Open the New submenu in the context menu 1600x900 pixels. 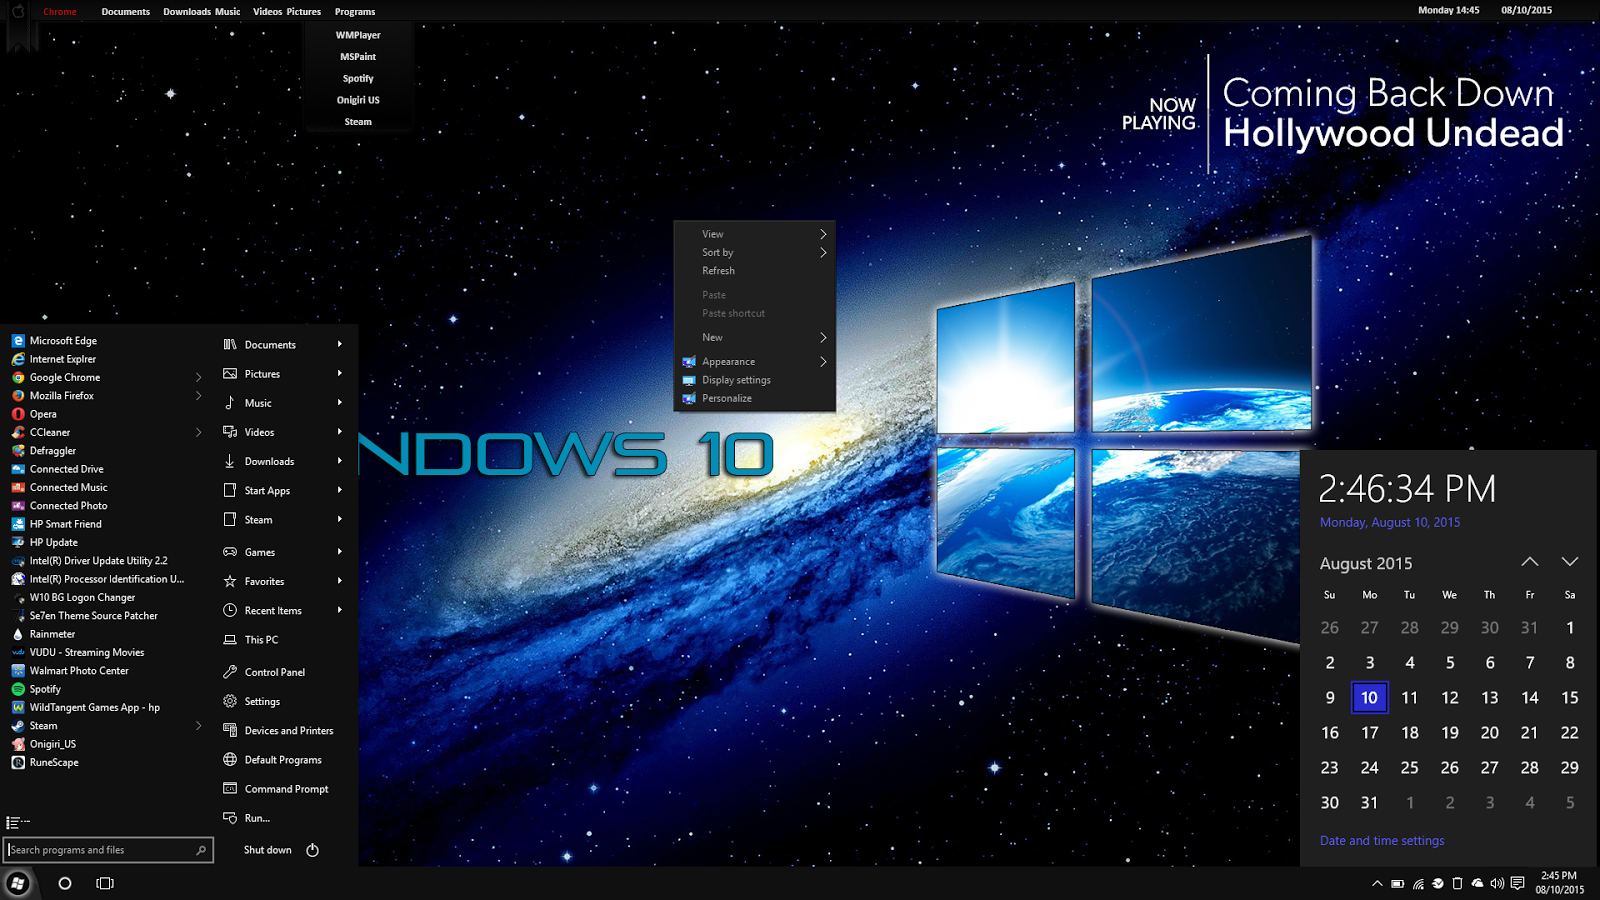pos(755,338)
